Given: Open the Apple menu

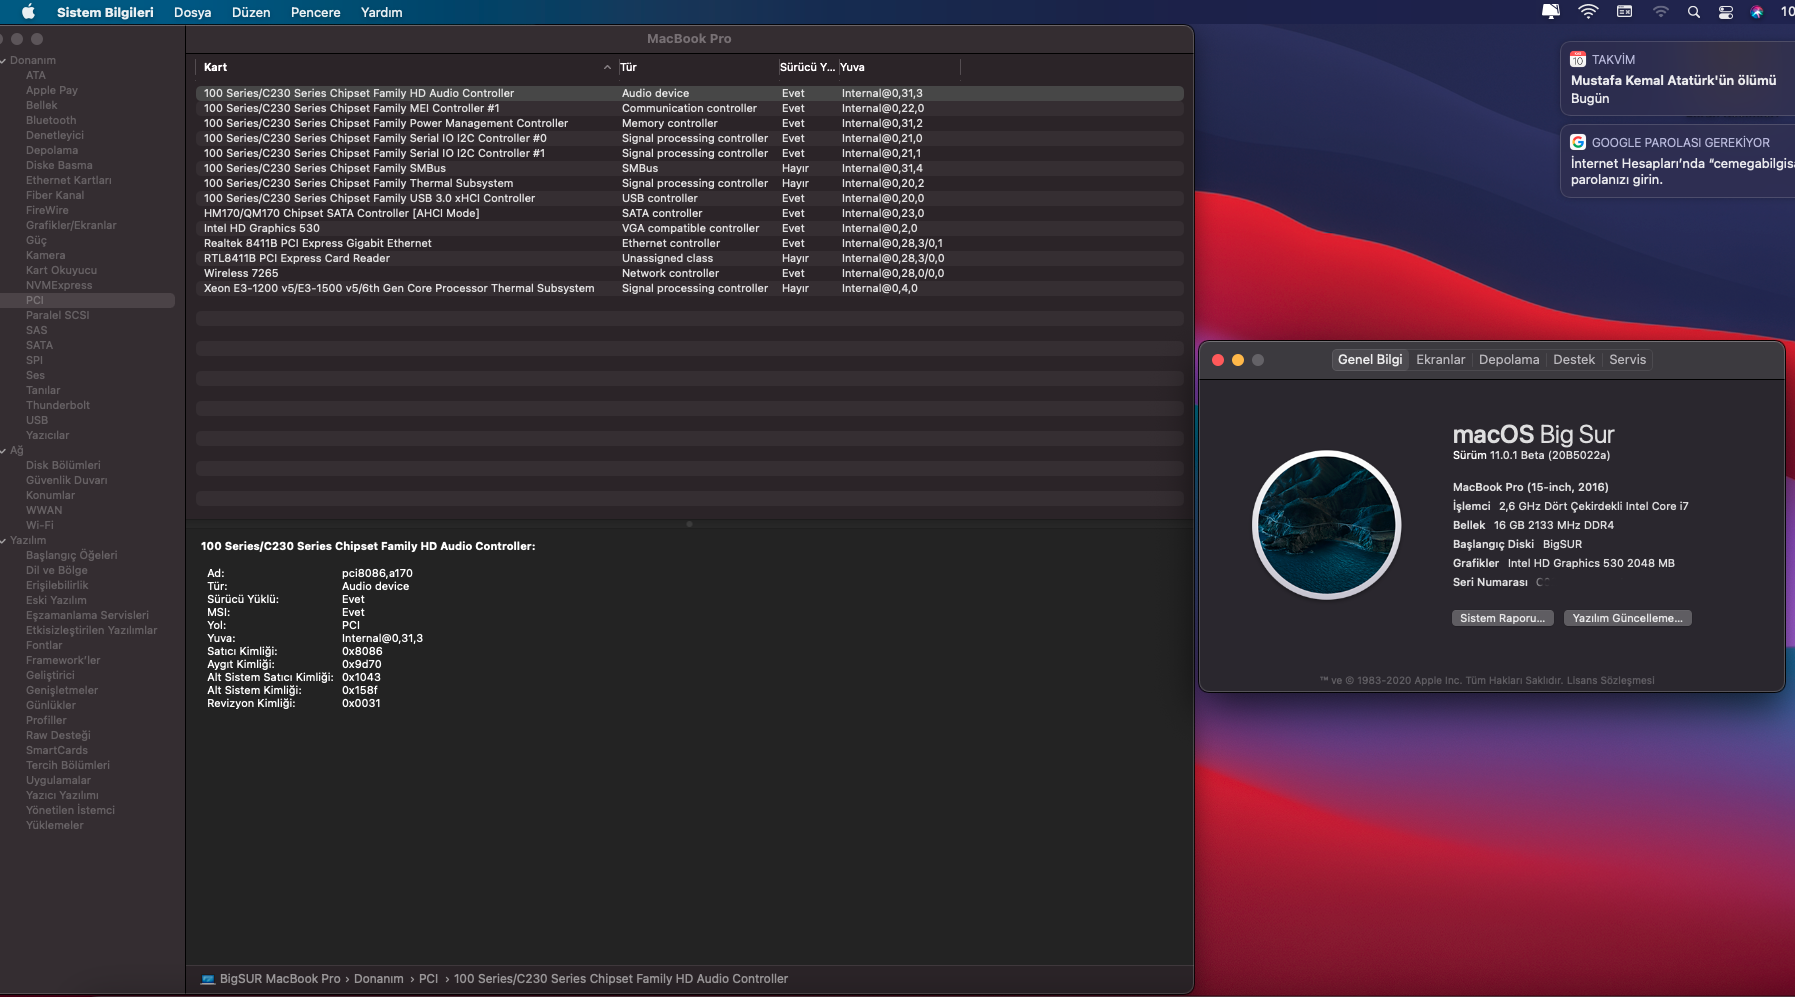Looking at the screenshot, I should click(x=28, y=12).
